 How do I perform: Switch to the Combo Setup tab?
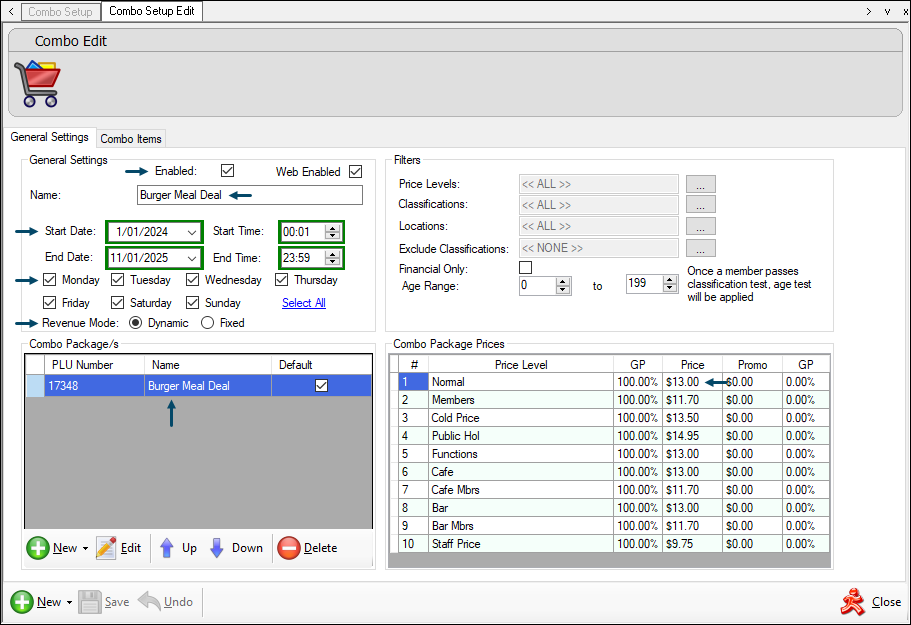[x=61, y=12]
